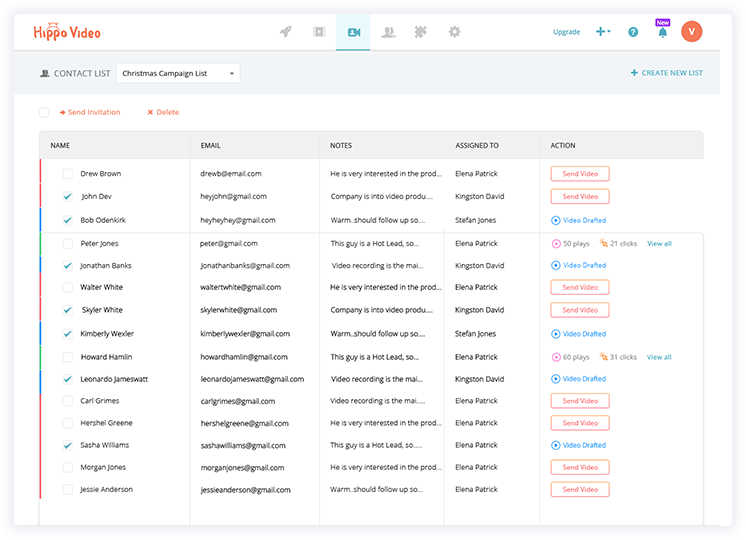The image size is (746, 540).
Task: Click the Upgrade link
Action: [566, 32]
